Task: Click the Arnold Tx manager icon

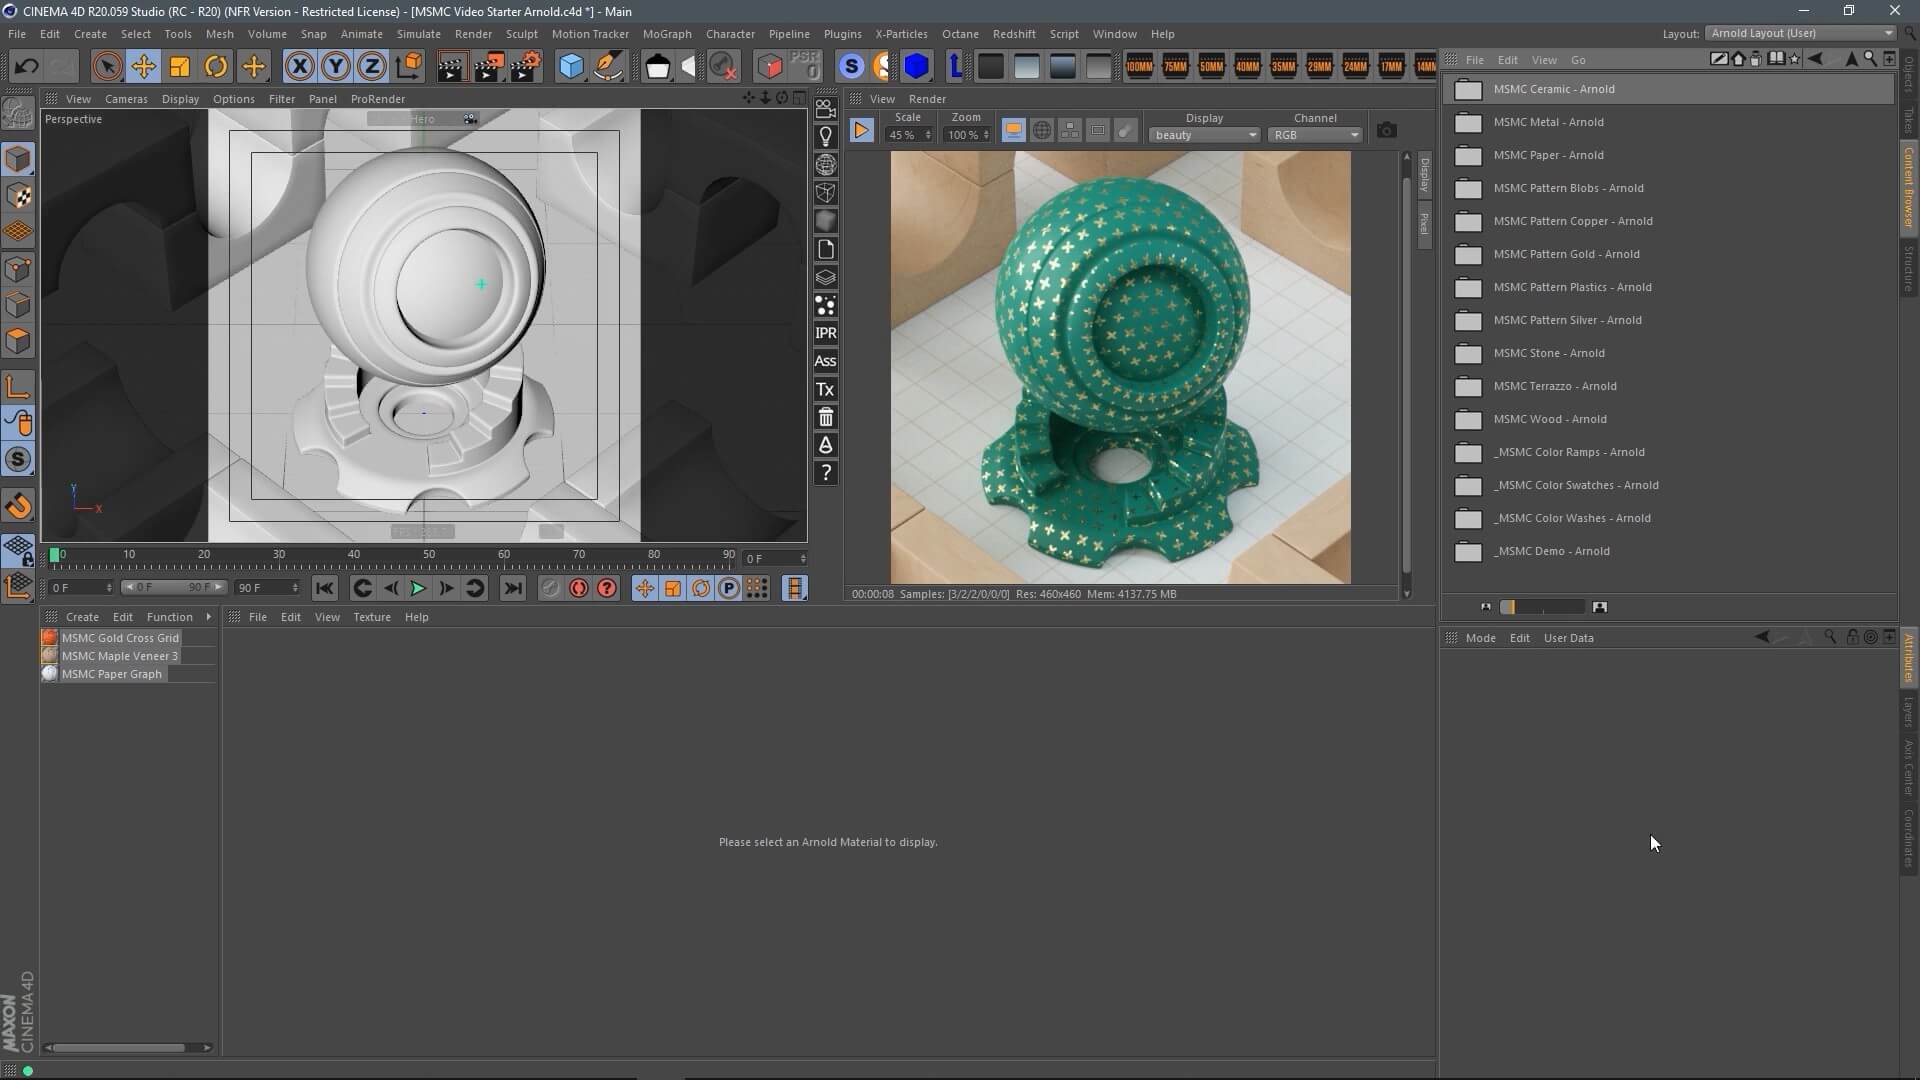Action: point(825,390)
